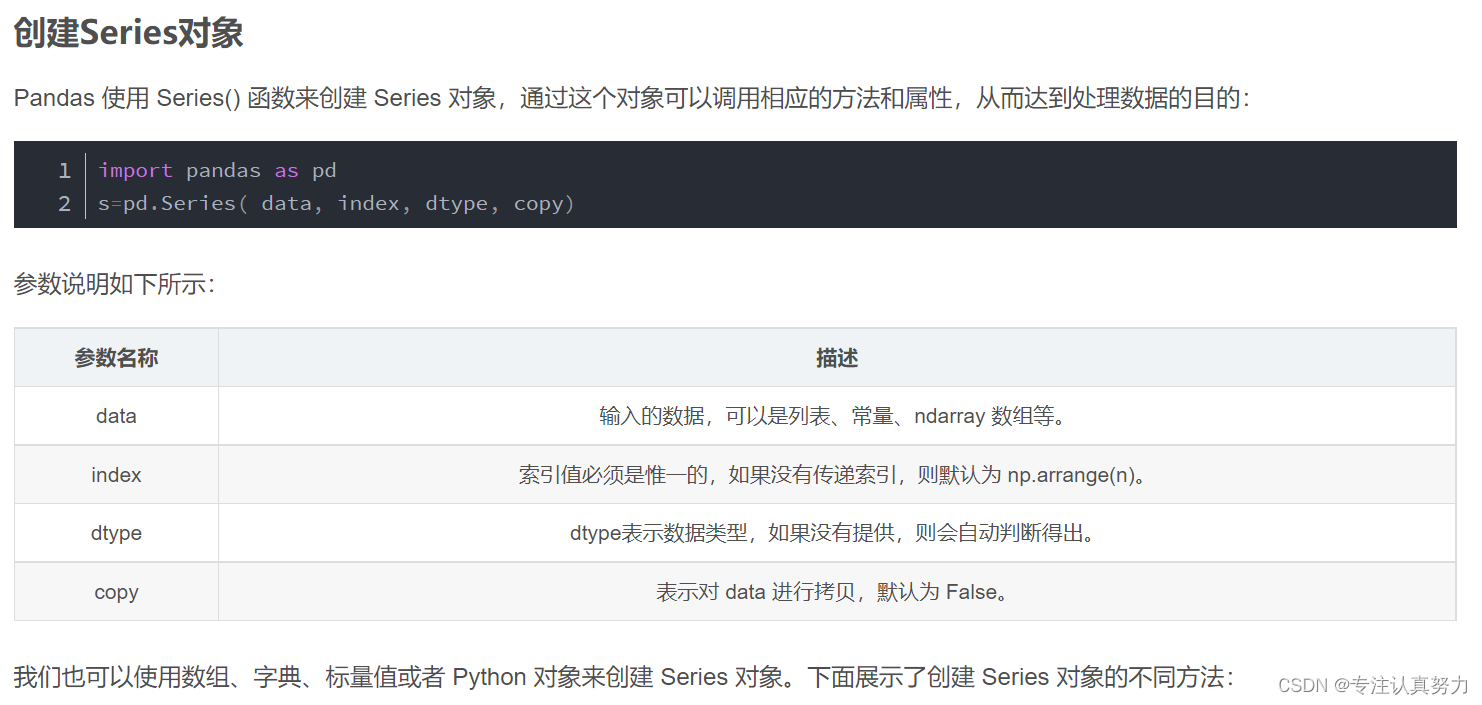The width and height of the screenshot is (1482, 705).
Task: Select the 'dtype' parameter name cell
Action: coord(116,533)
